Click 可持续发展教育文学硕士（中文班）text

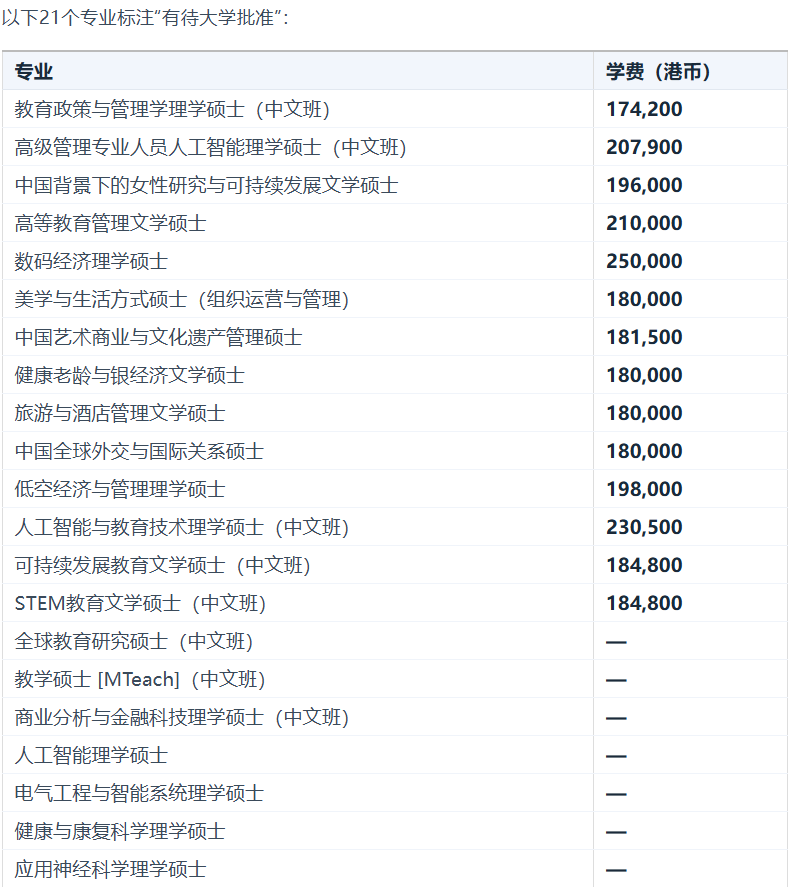[x=162, y=565]
